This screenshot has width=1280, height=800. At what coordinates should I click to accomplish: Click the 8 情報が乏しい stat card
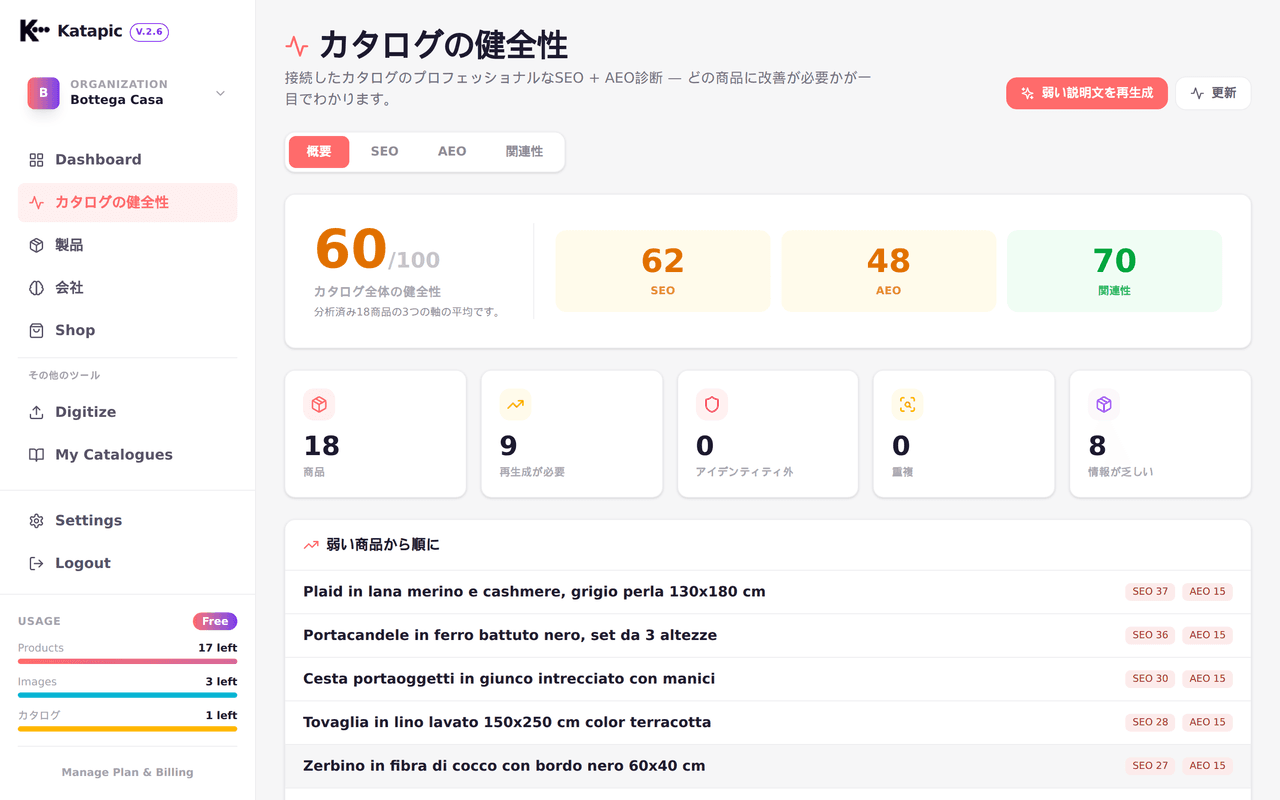[1160, 434]
